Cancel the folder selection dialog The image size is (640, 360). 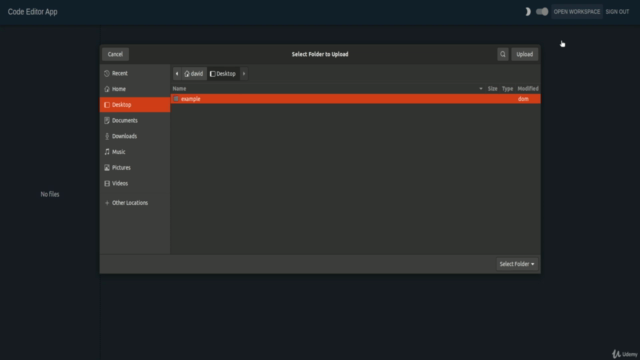115,54
